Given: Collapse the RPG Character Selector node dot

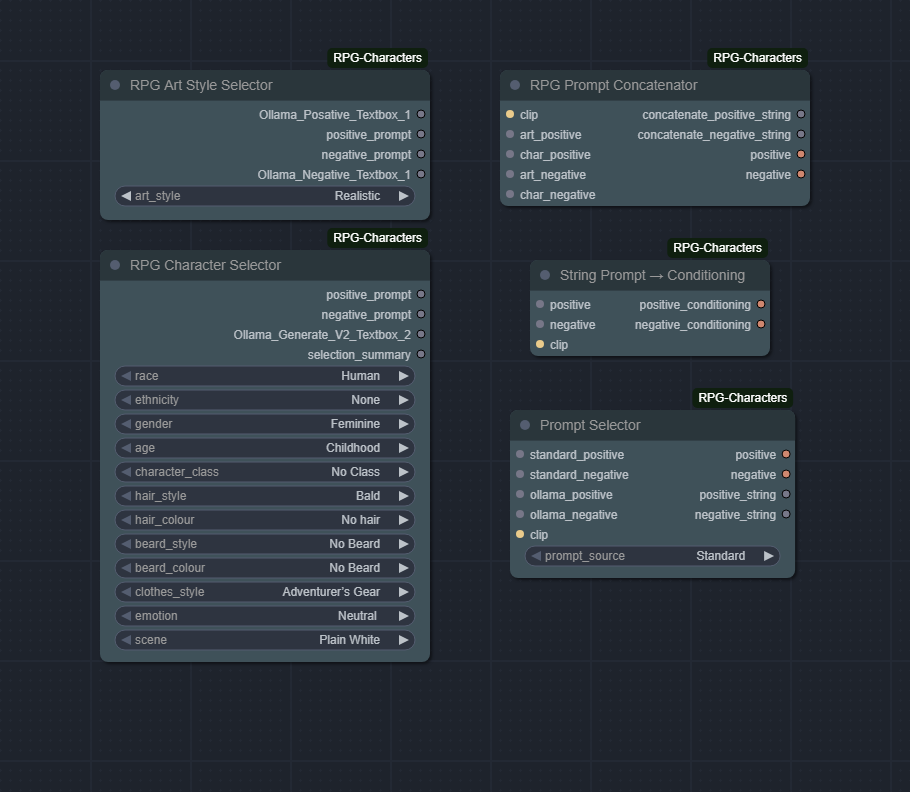Looking at the screenshot, I should [x=115, y=265].
